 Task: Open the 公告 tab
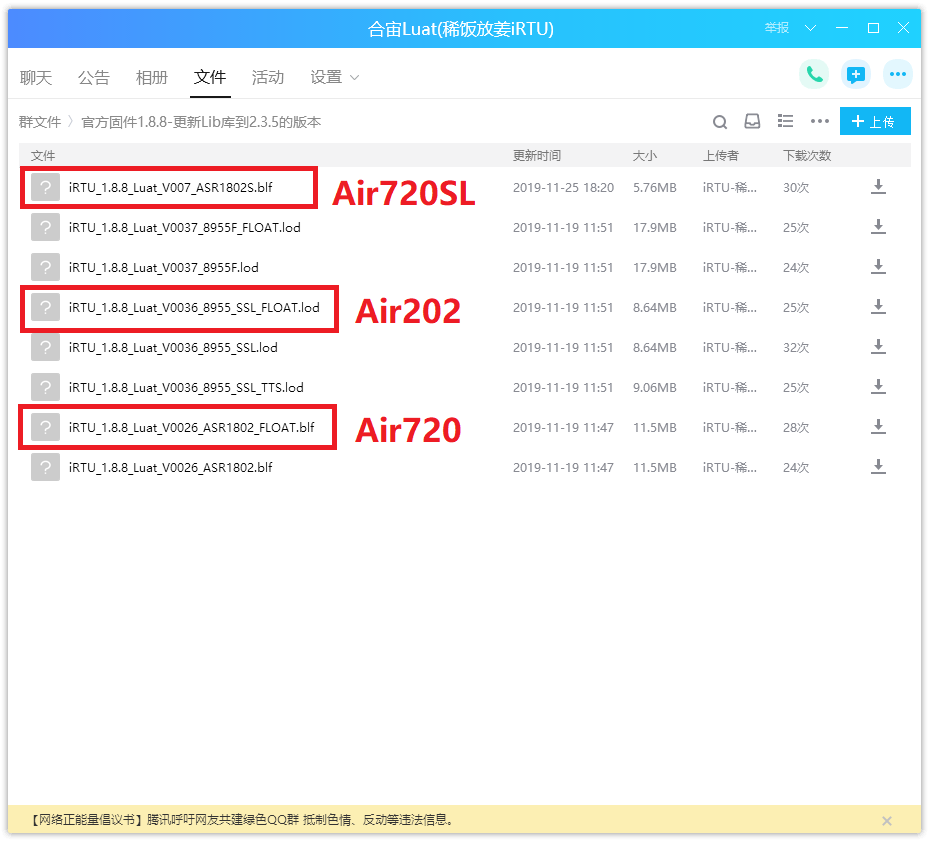94,77
